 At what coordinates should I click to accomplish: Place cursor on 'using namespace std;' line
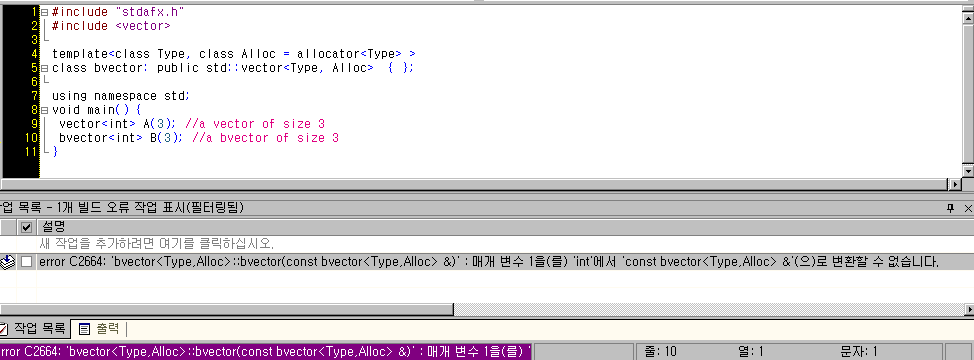[x=121, y=96]
